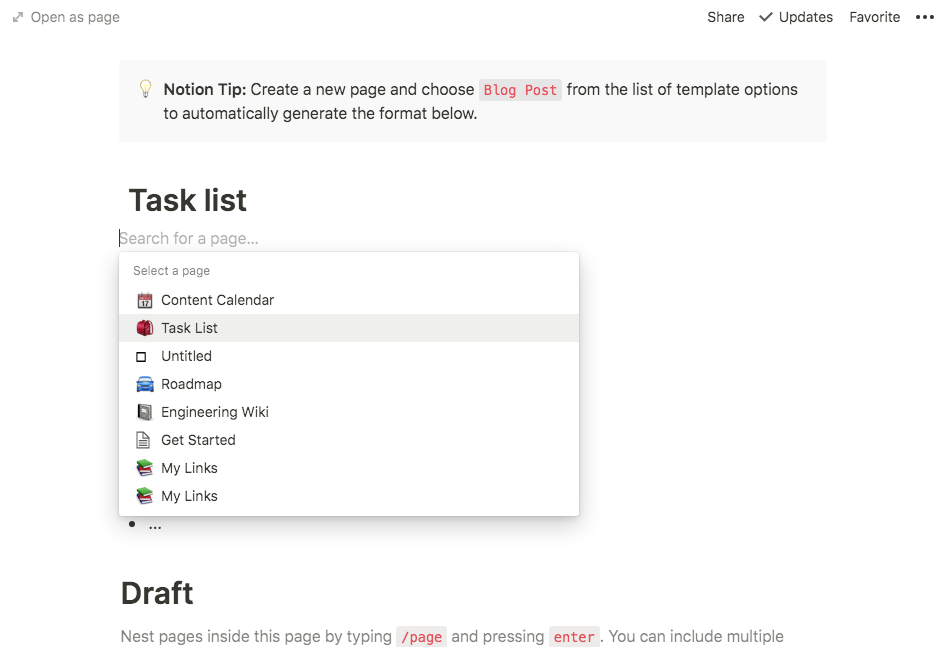This screenshot has height=647, width=936.
Task: Click the enter code snippet
Action: (574, 637)
